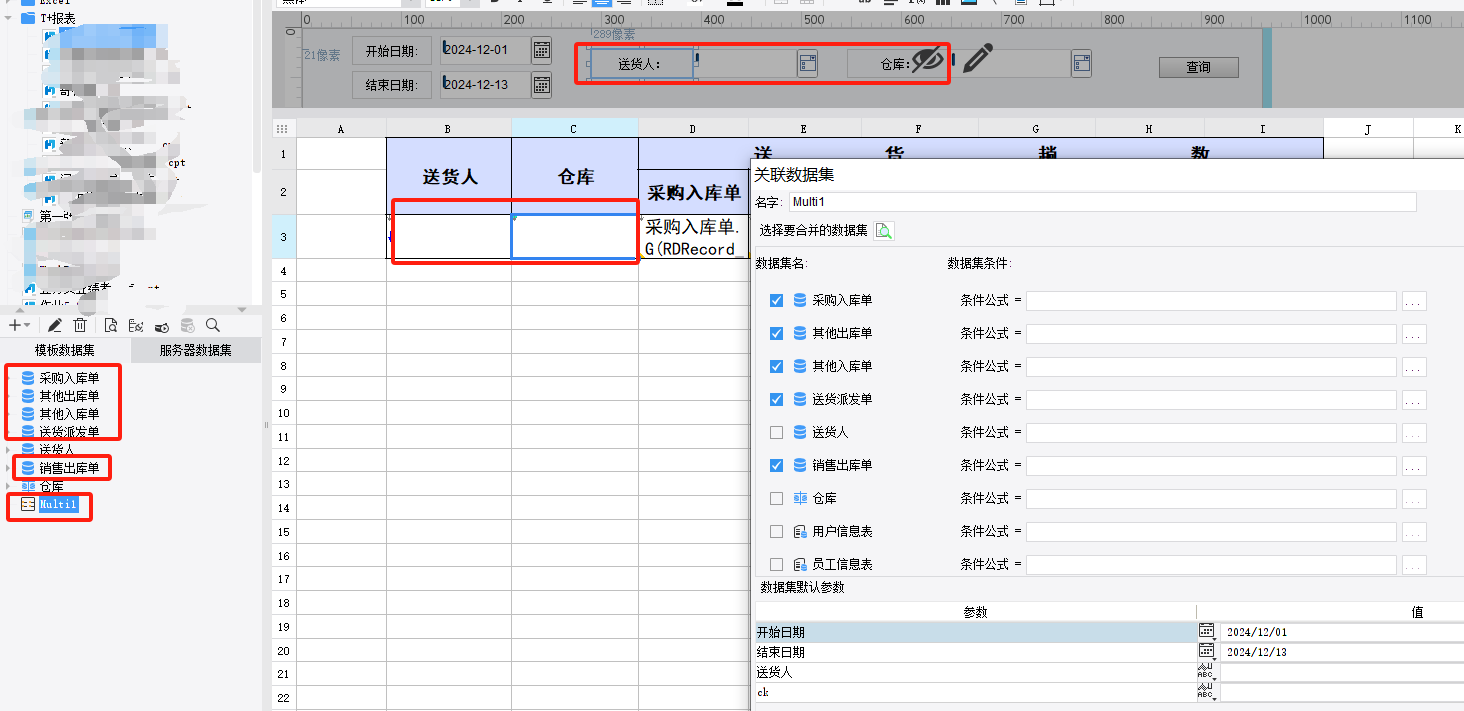
Task: Click Multi1 linked dataset icon in tree
Action: pos(28,505)
